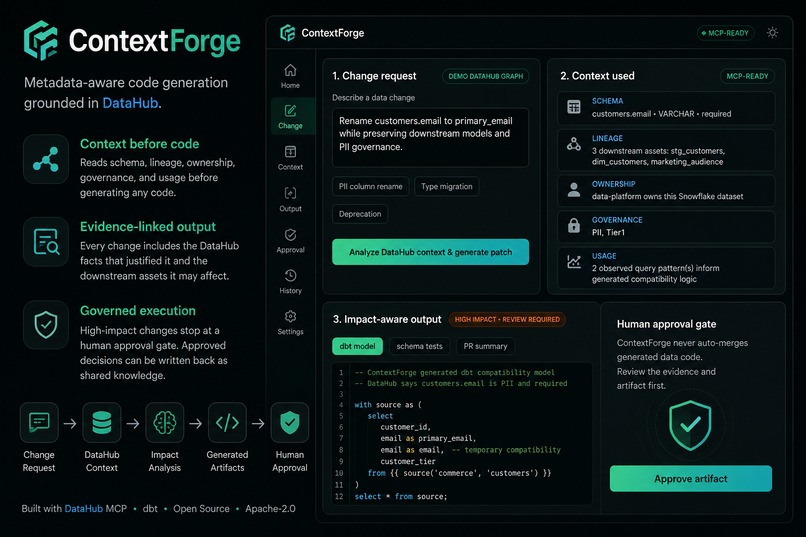Image resolution: width=806 pixels, height=537 pixels.
Task: Click the DataHub link in the footer
Action: (83, 509)
